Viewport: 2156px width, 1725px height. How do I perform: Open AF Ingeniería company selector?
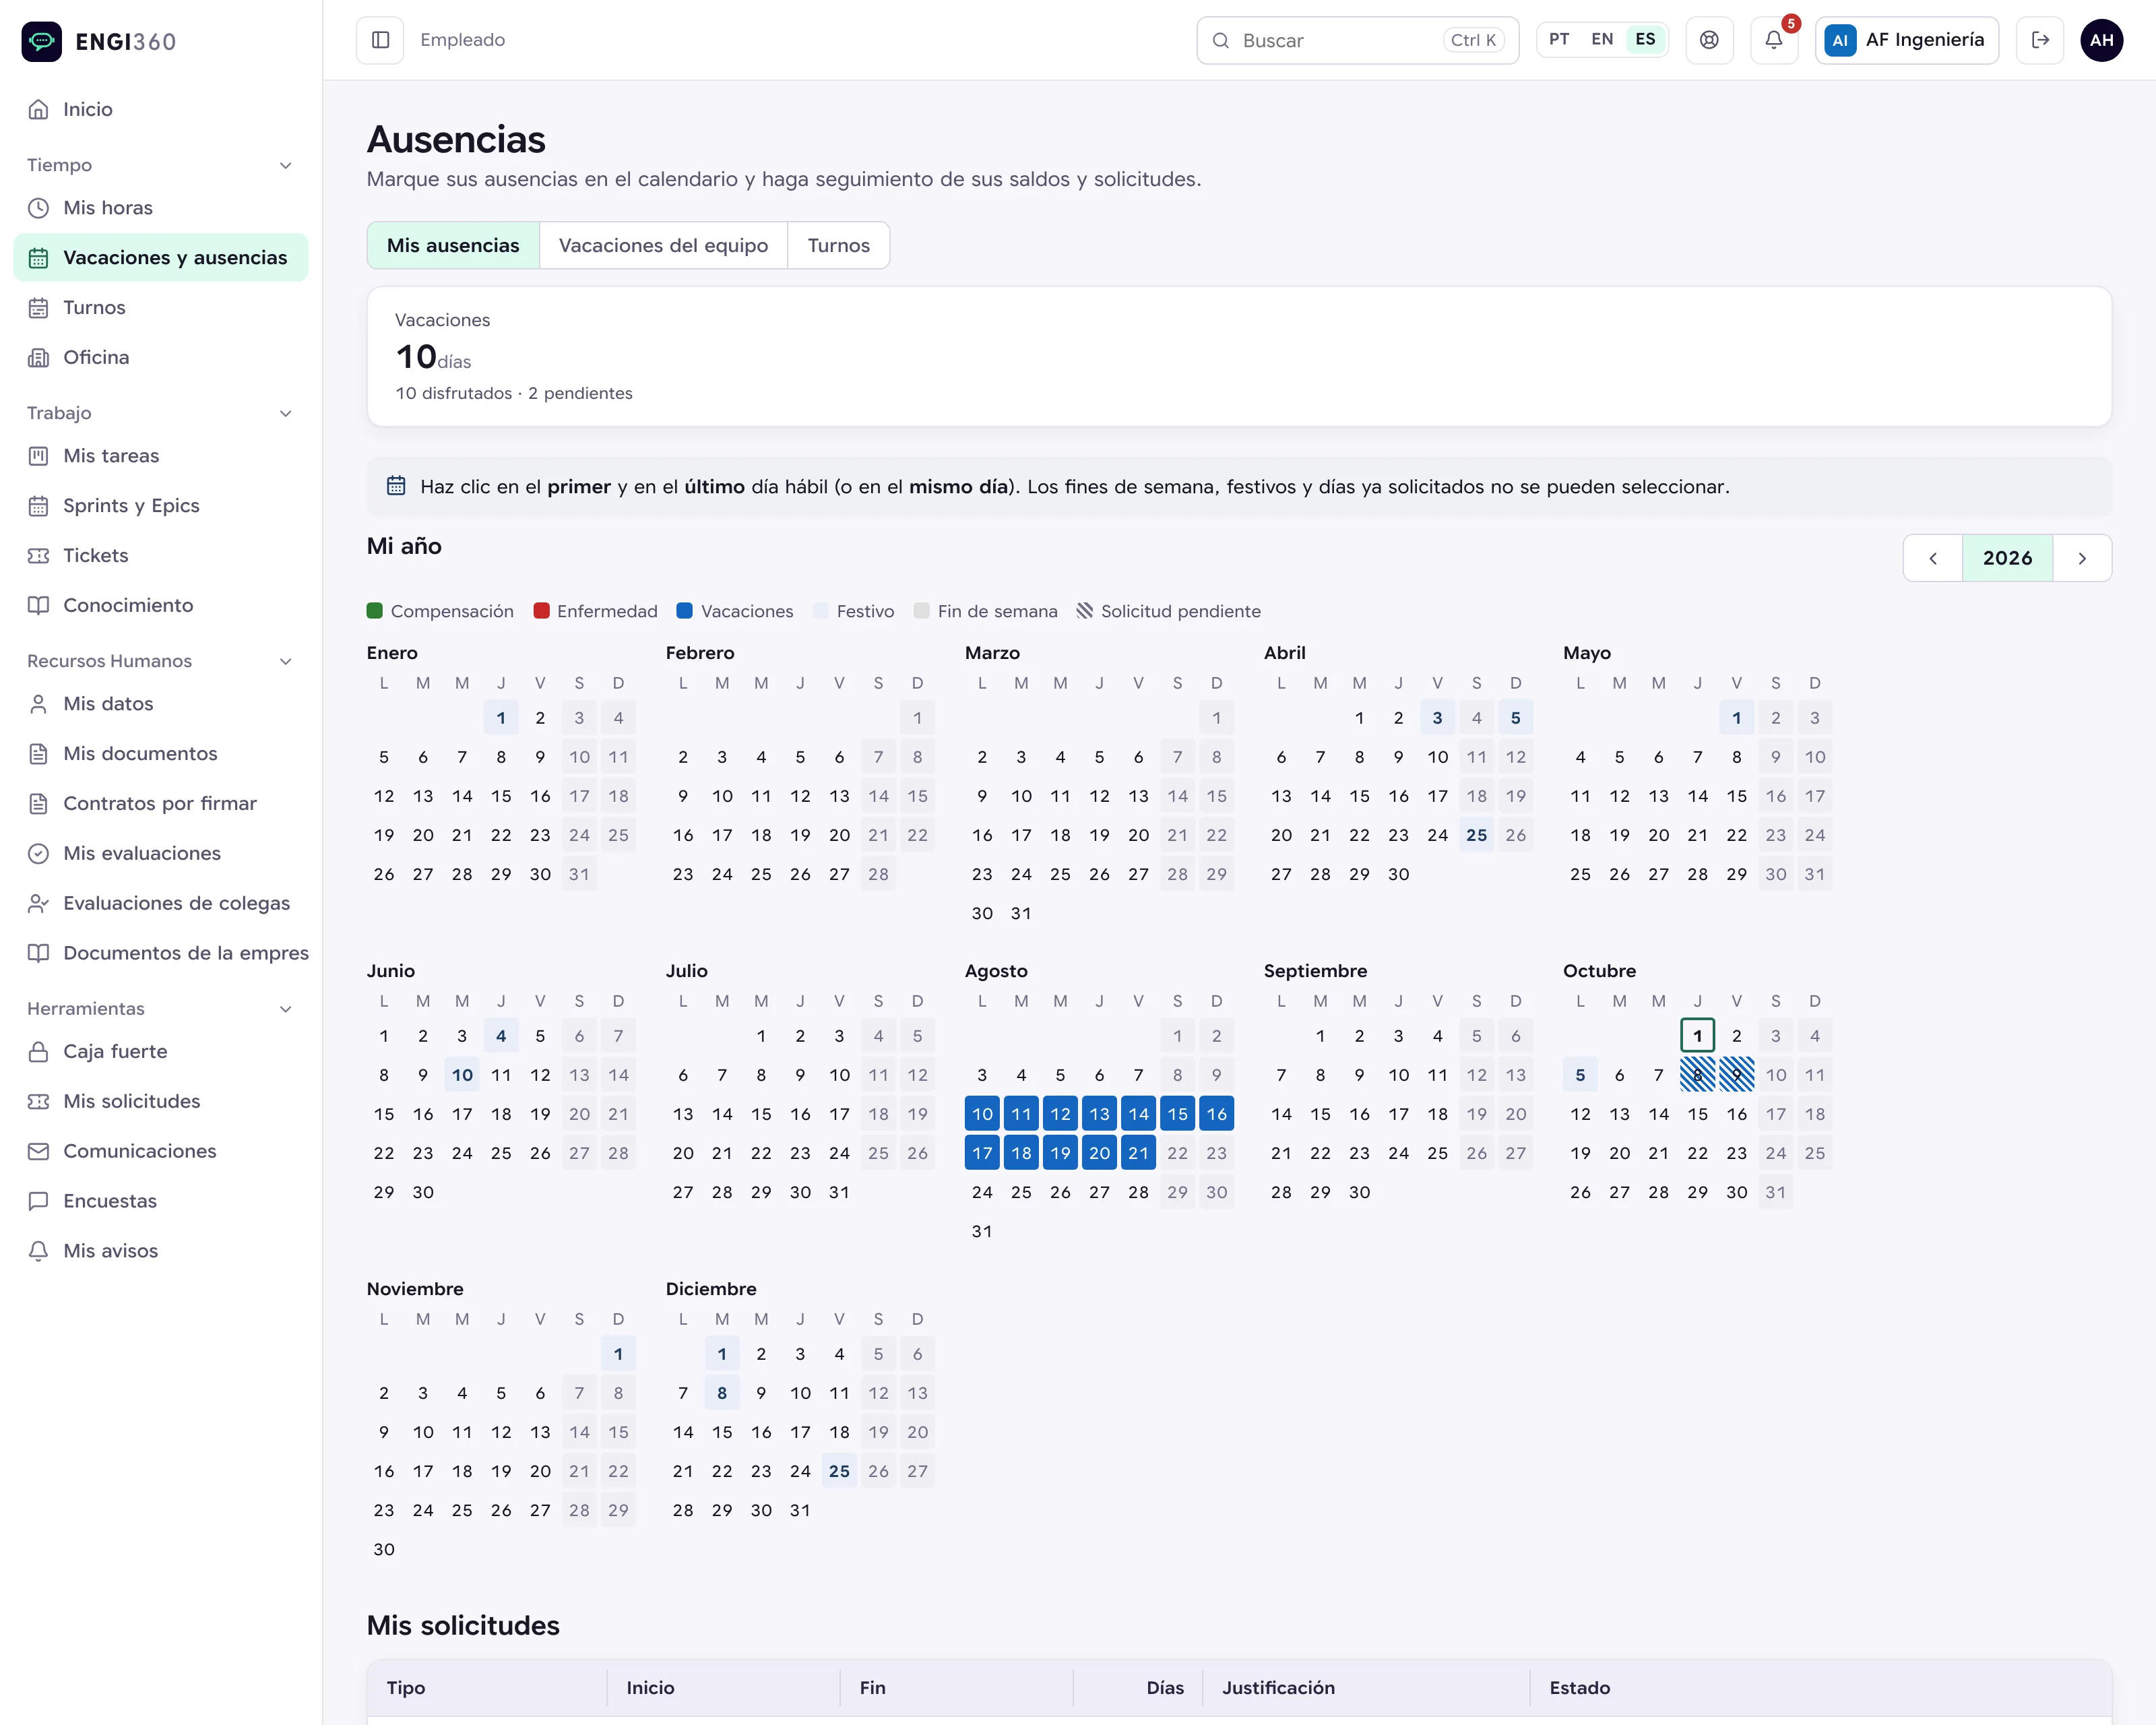1906,40
